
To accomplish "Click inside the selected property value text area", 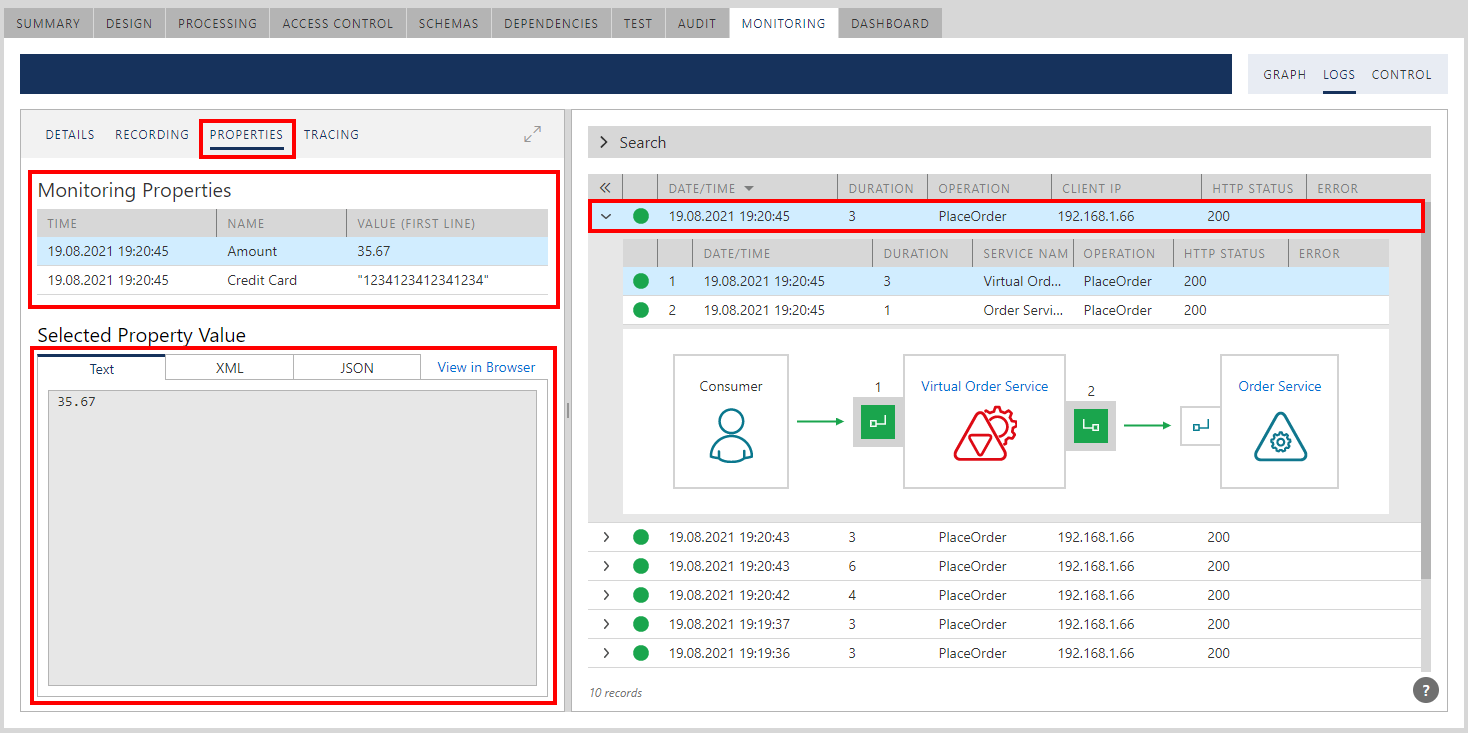I will point(292,538).
